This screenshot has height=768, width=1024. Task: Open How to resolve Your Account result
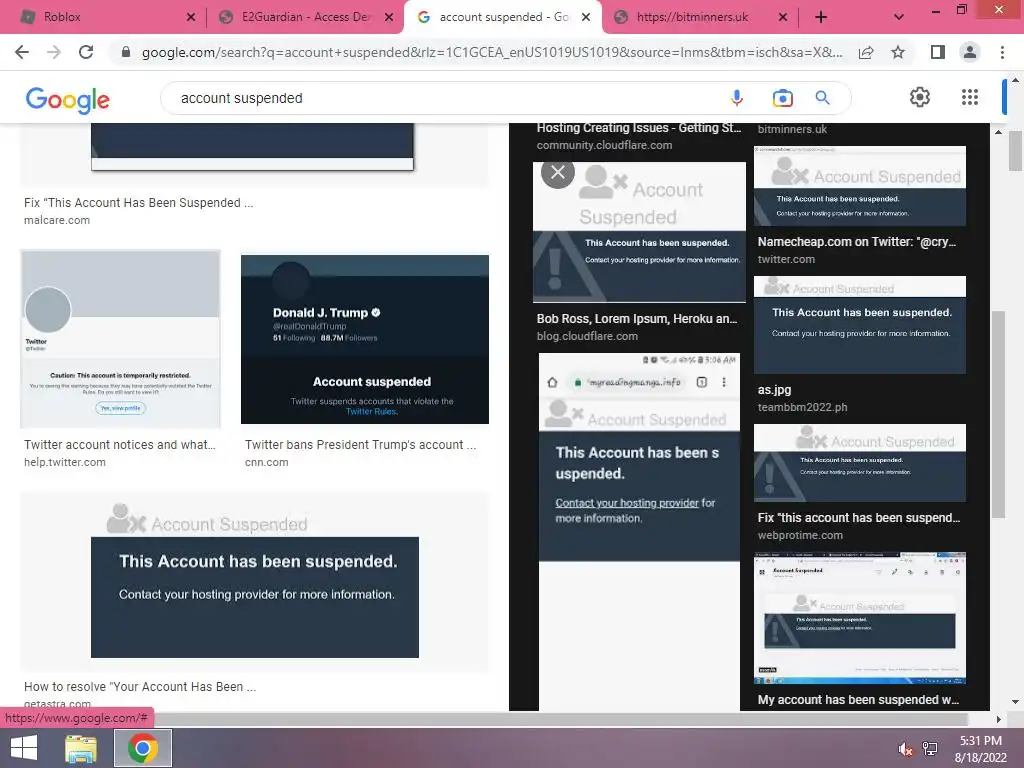click(140, 686)
